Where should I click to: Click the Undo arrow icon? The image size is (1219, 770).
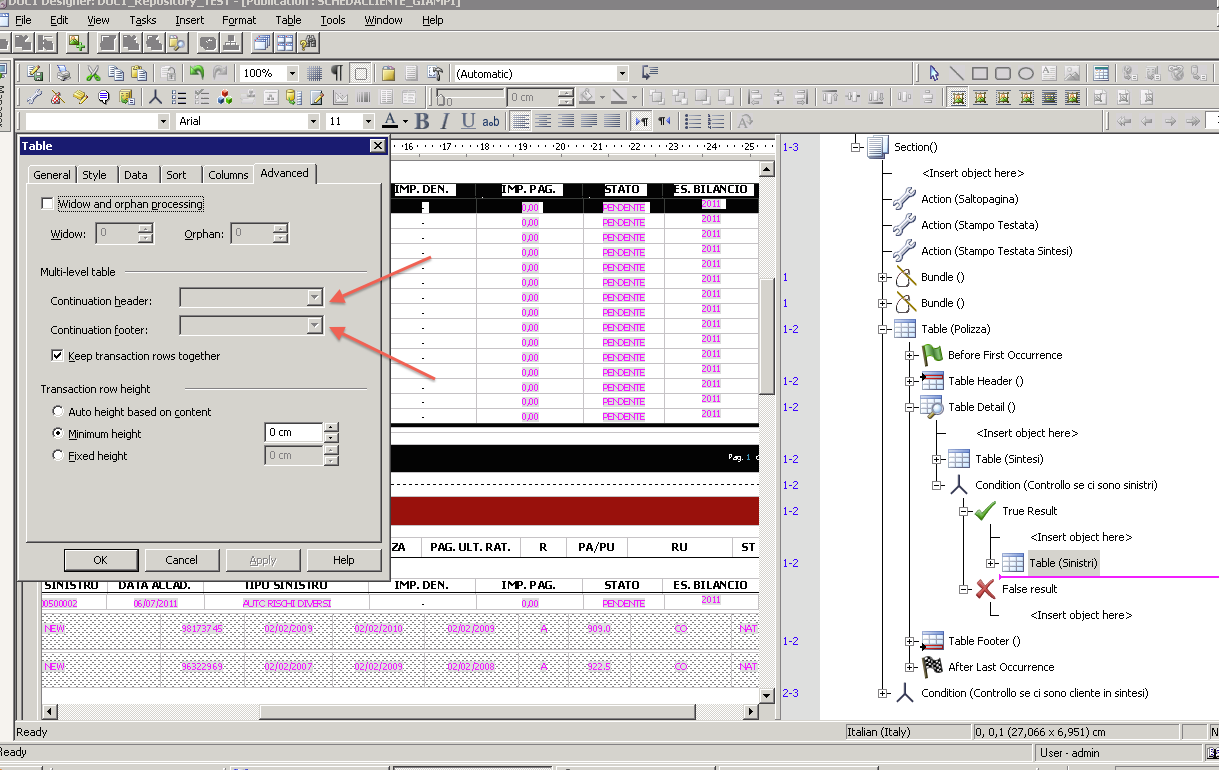196,73
